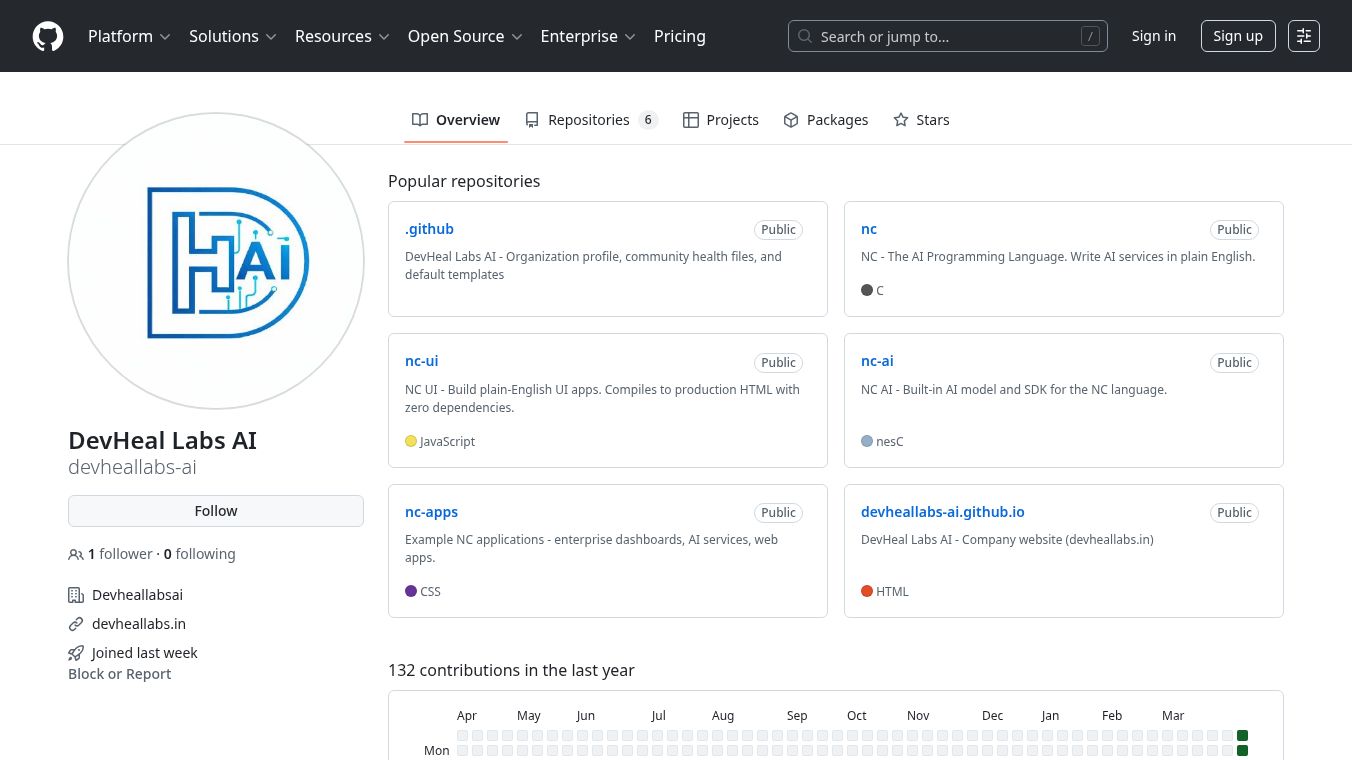Click the Projects tab table icon
Screen dimensions: 1352x760
coord(691,120)
